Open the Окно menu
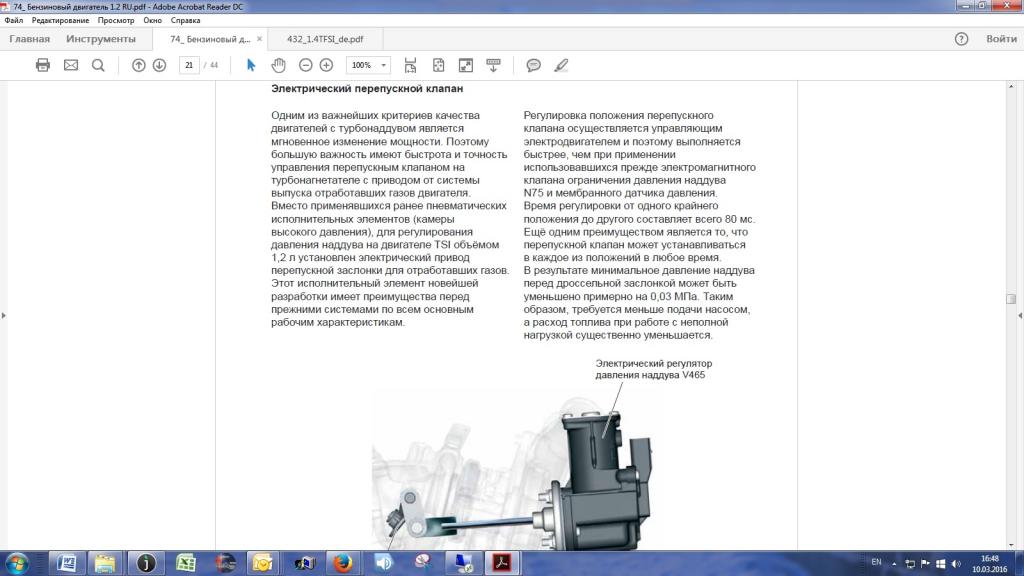The image size is (1024, 576). point(152,20)
